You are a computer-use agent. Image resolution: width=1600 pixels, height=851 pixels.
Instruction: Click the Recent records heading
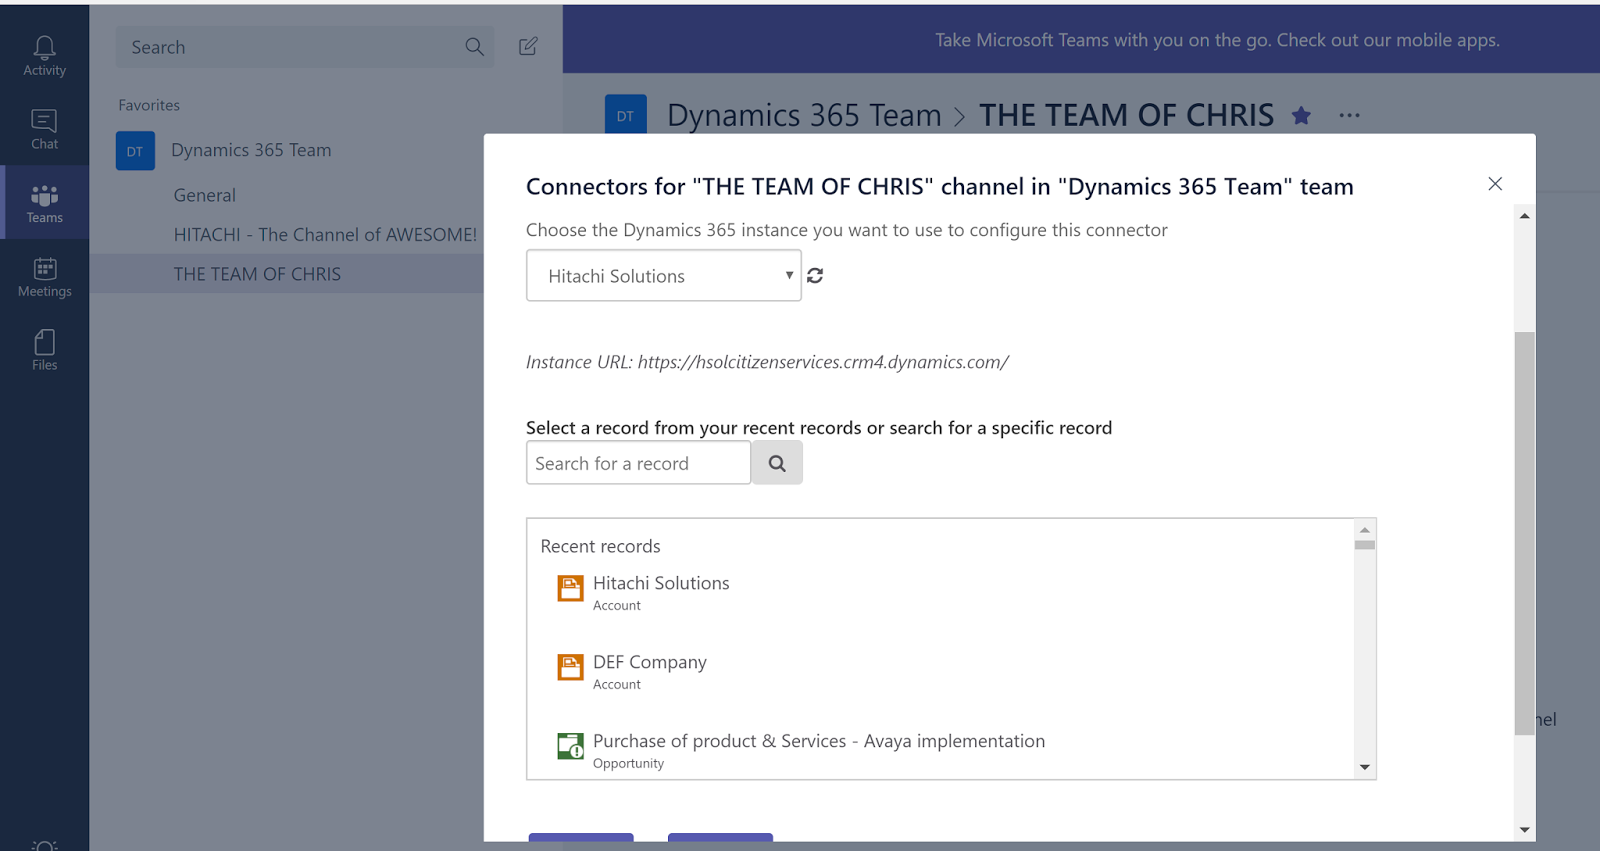[600, 546]
